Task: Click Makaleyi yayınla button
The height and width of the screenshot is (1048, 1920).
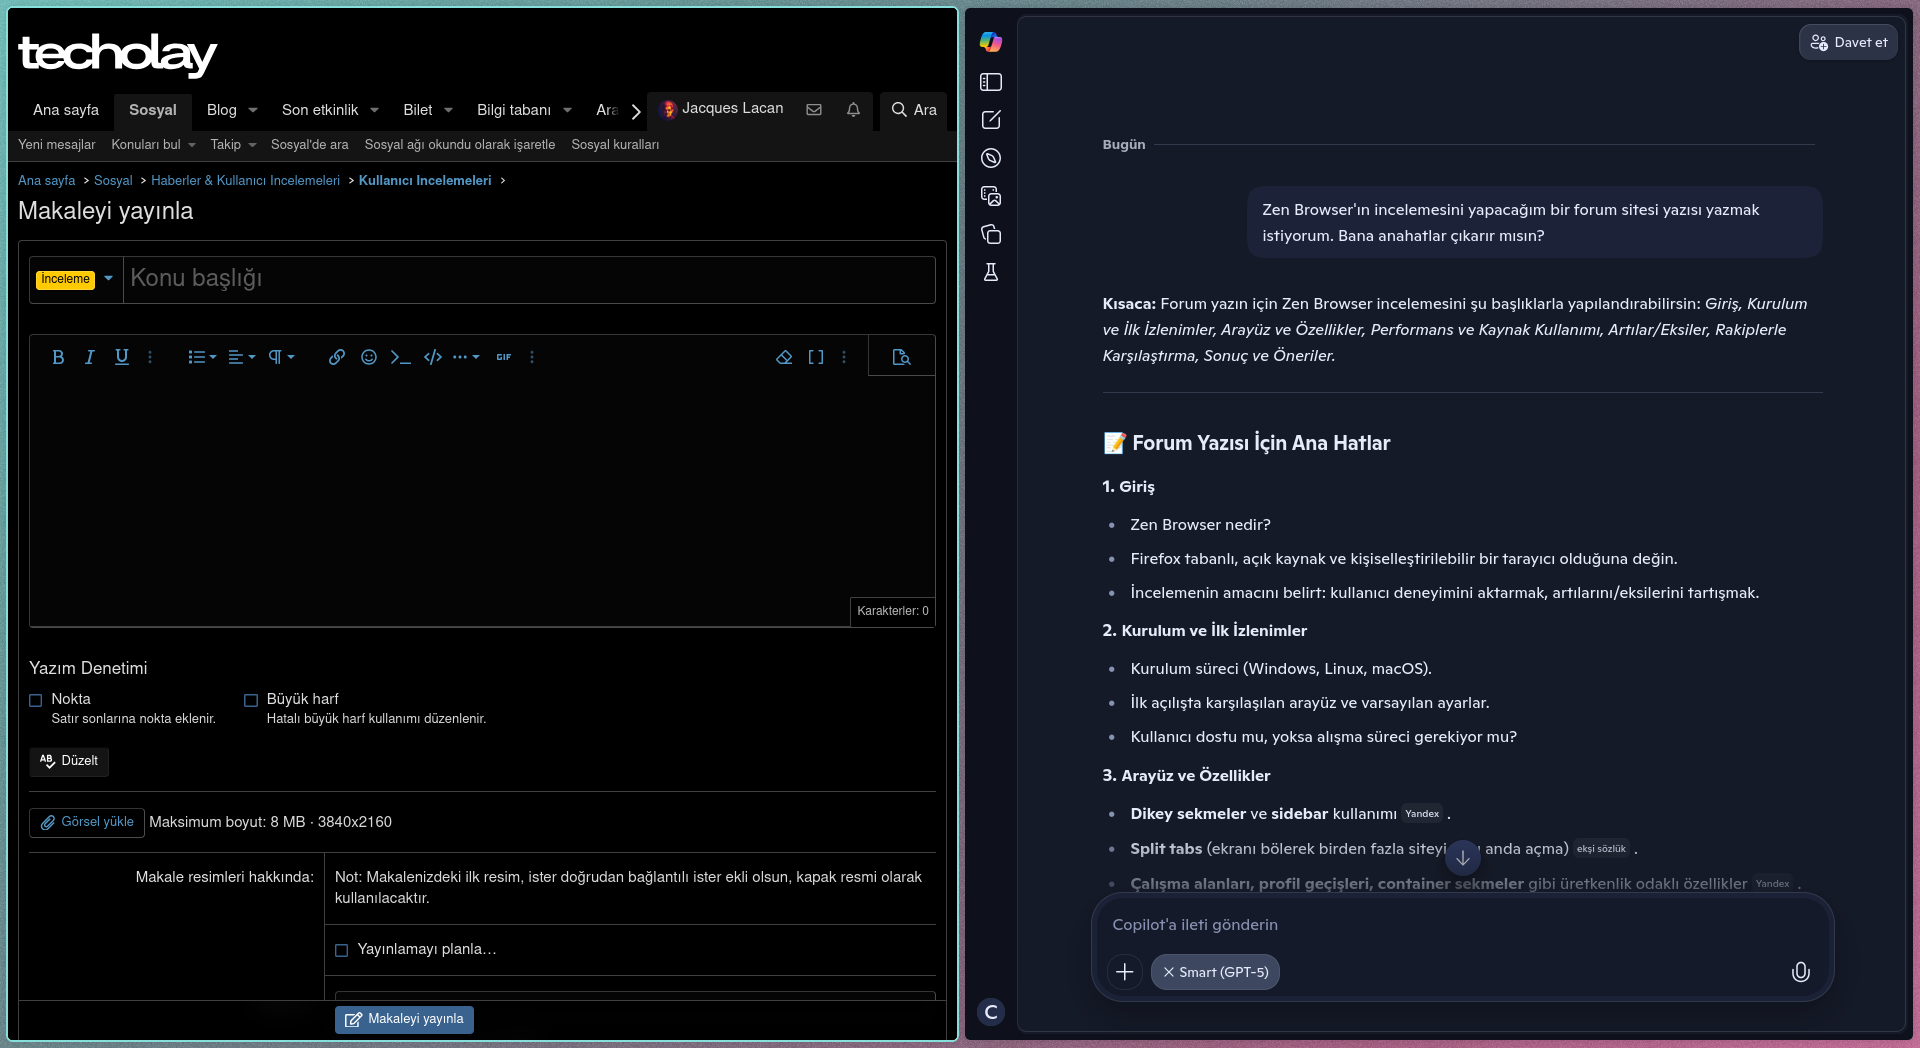Action: [x=404, y=1019]
